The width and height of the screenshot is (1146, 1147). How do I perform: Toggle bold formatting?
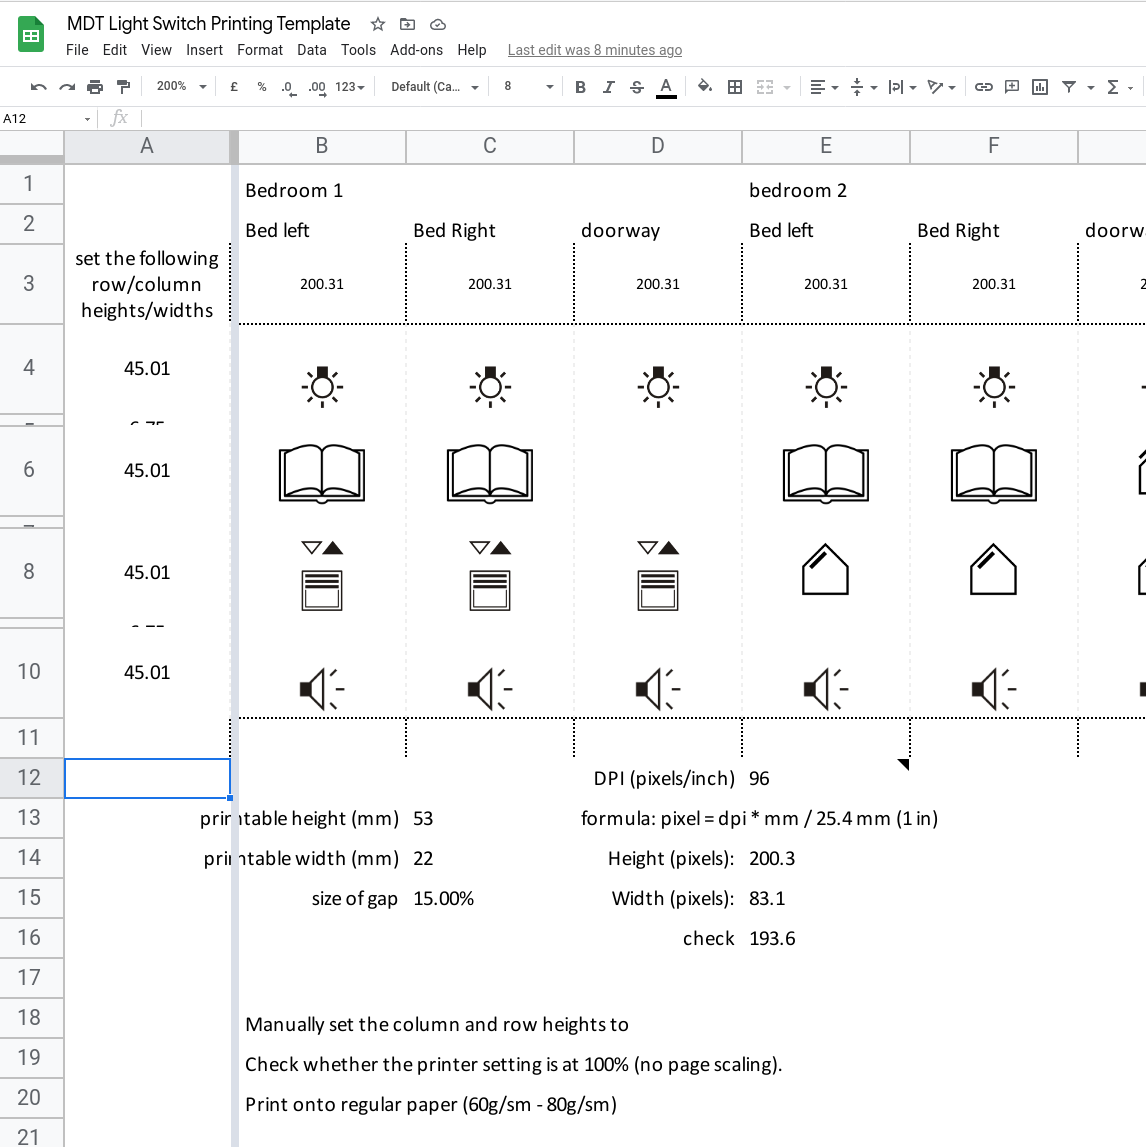[x=580, y=87]
